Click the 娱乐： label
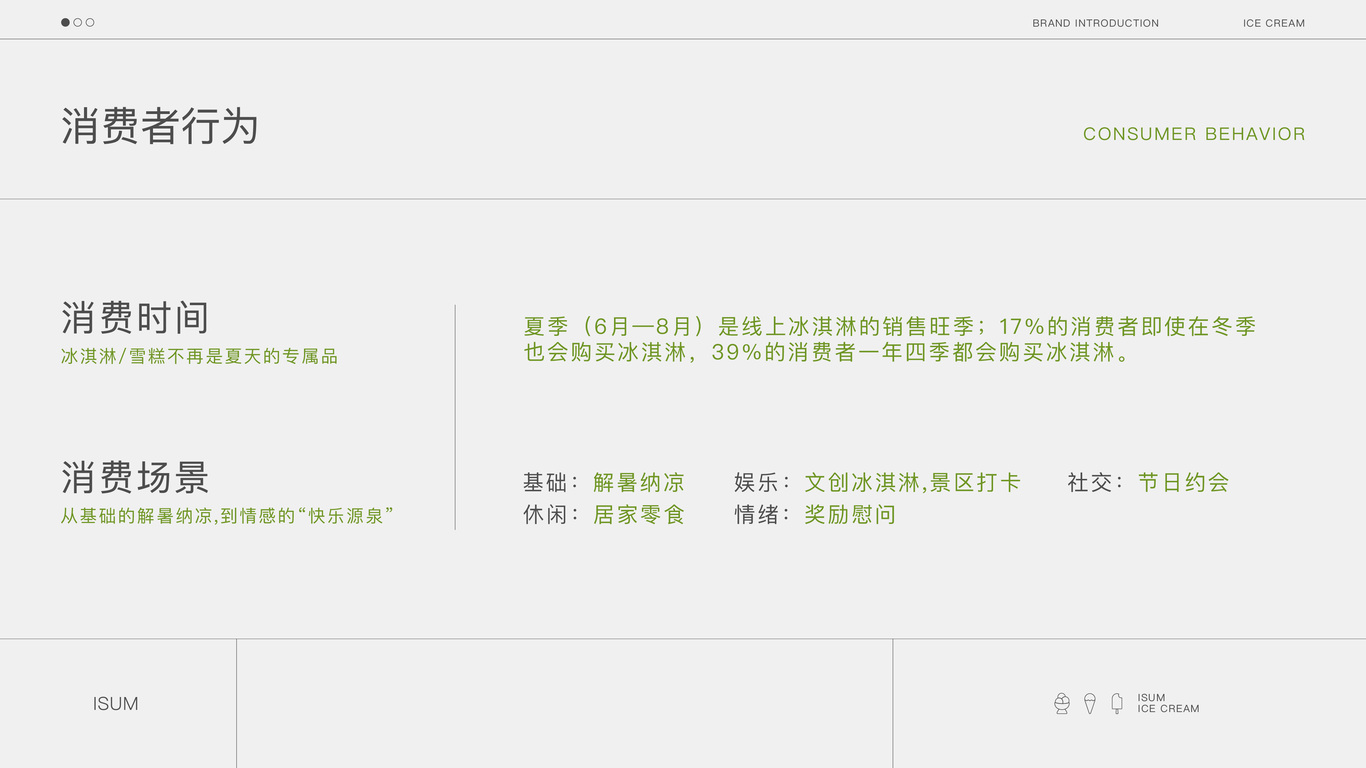Image resolution: width=1366 pixels, height=768 pixels. pos(763,483)
